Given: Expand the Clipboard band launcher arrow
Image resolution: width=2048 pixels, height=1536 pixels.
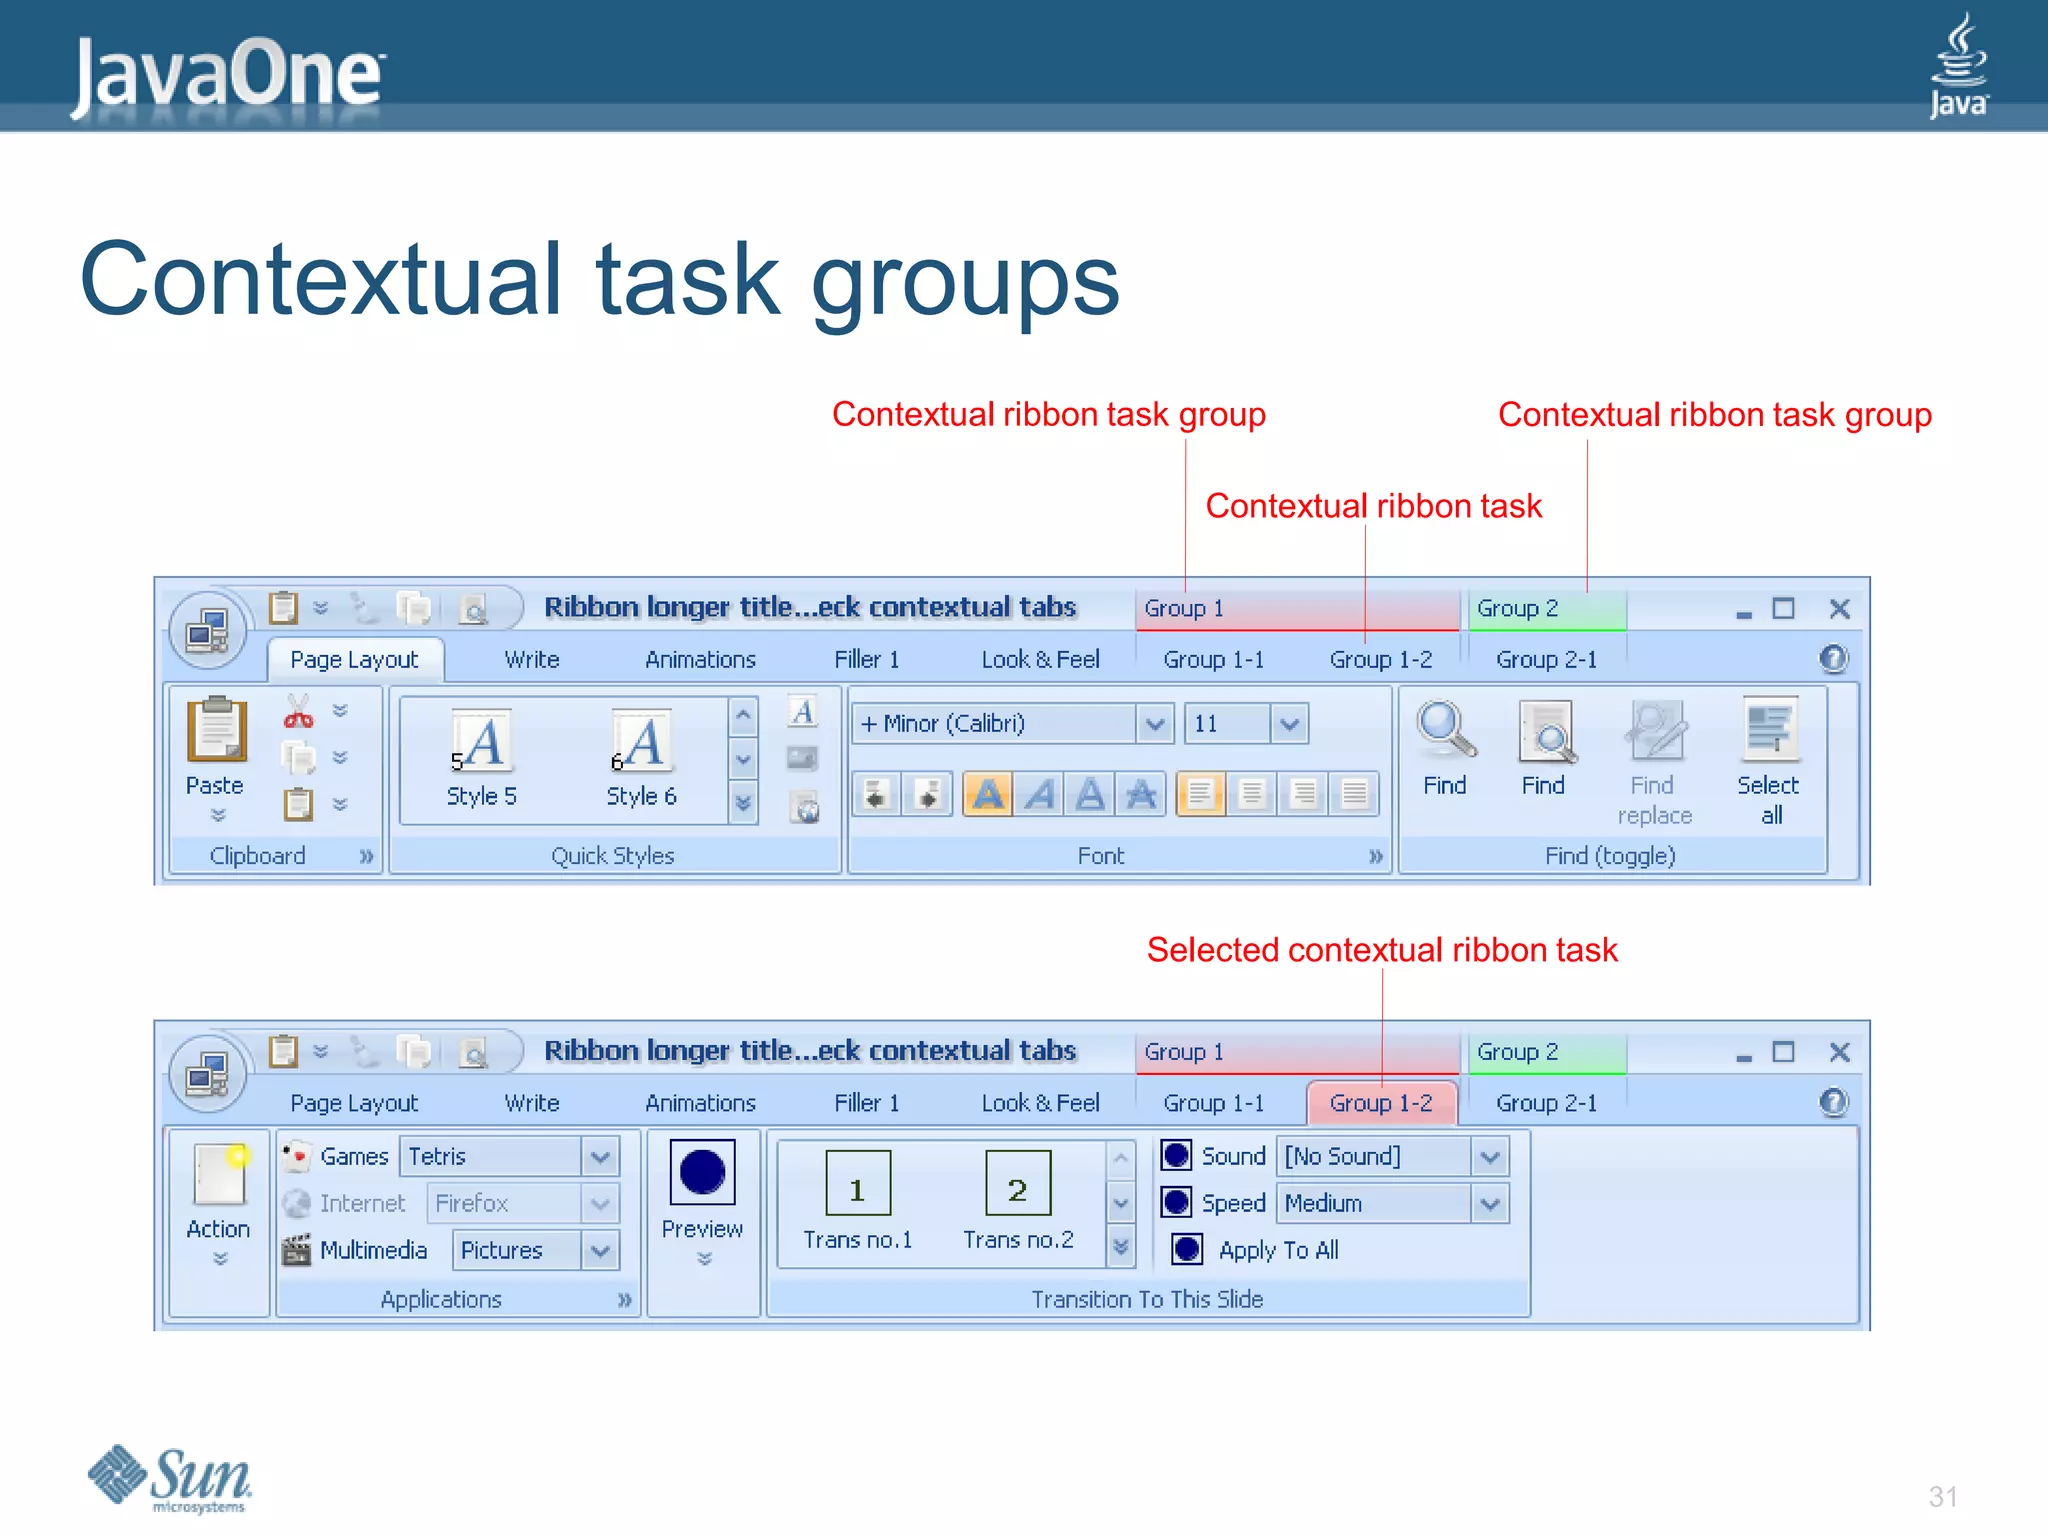Looking at the screenshot, I should (366, 856).
